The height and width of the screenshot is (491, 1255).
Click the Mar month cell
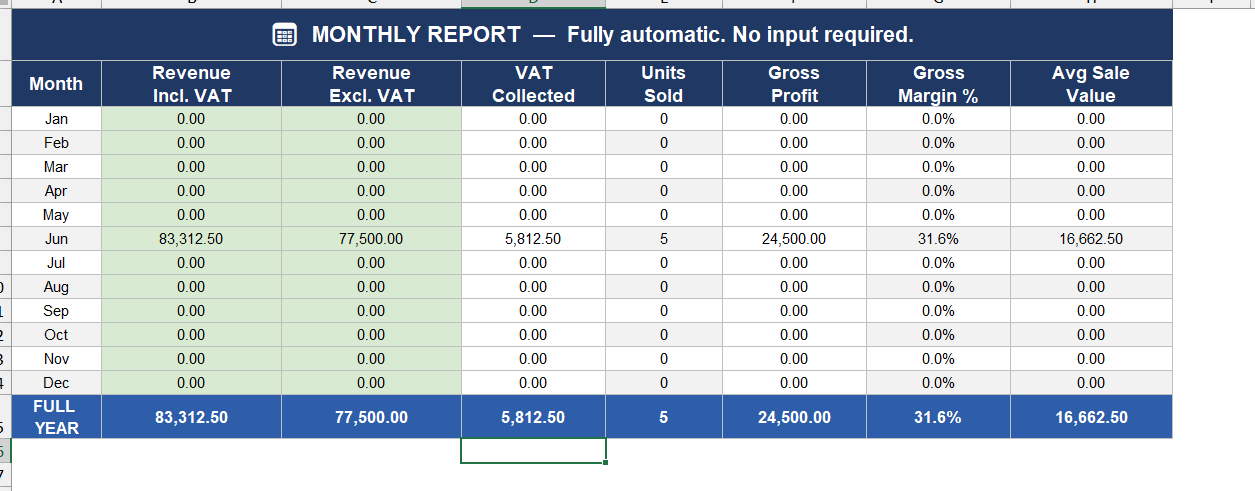pyautogui.click(x=56, y=167)
